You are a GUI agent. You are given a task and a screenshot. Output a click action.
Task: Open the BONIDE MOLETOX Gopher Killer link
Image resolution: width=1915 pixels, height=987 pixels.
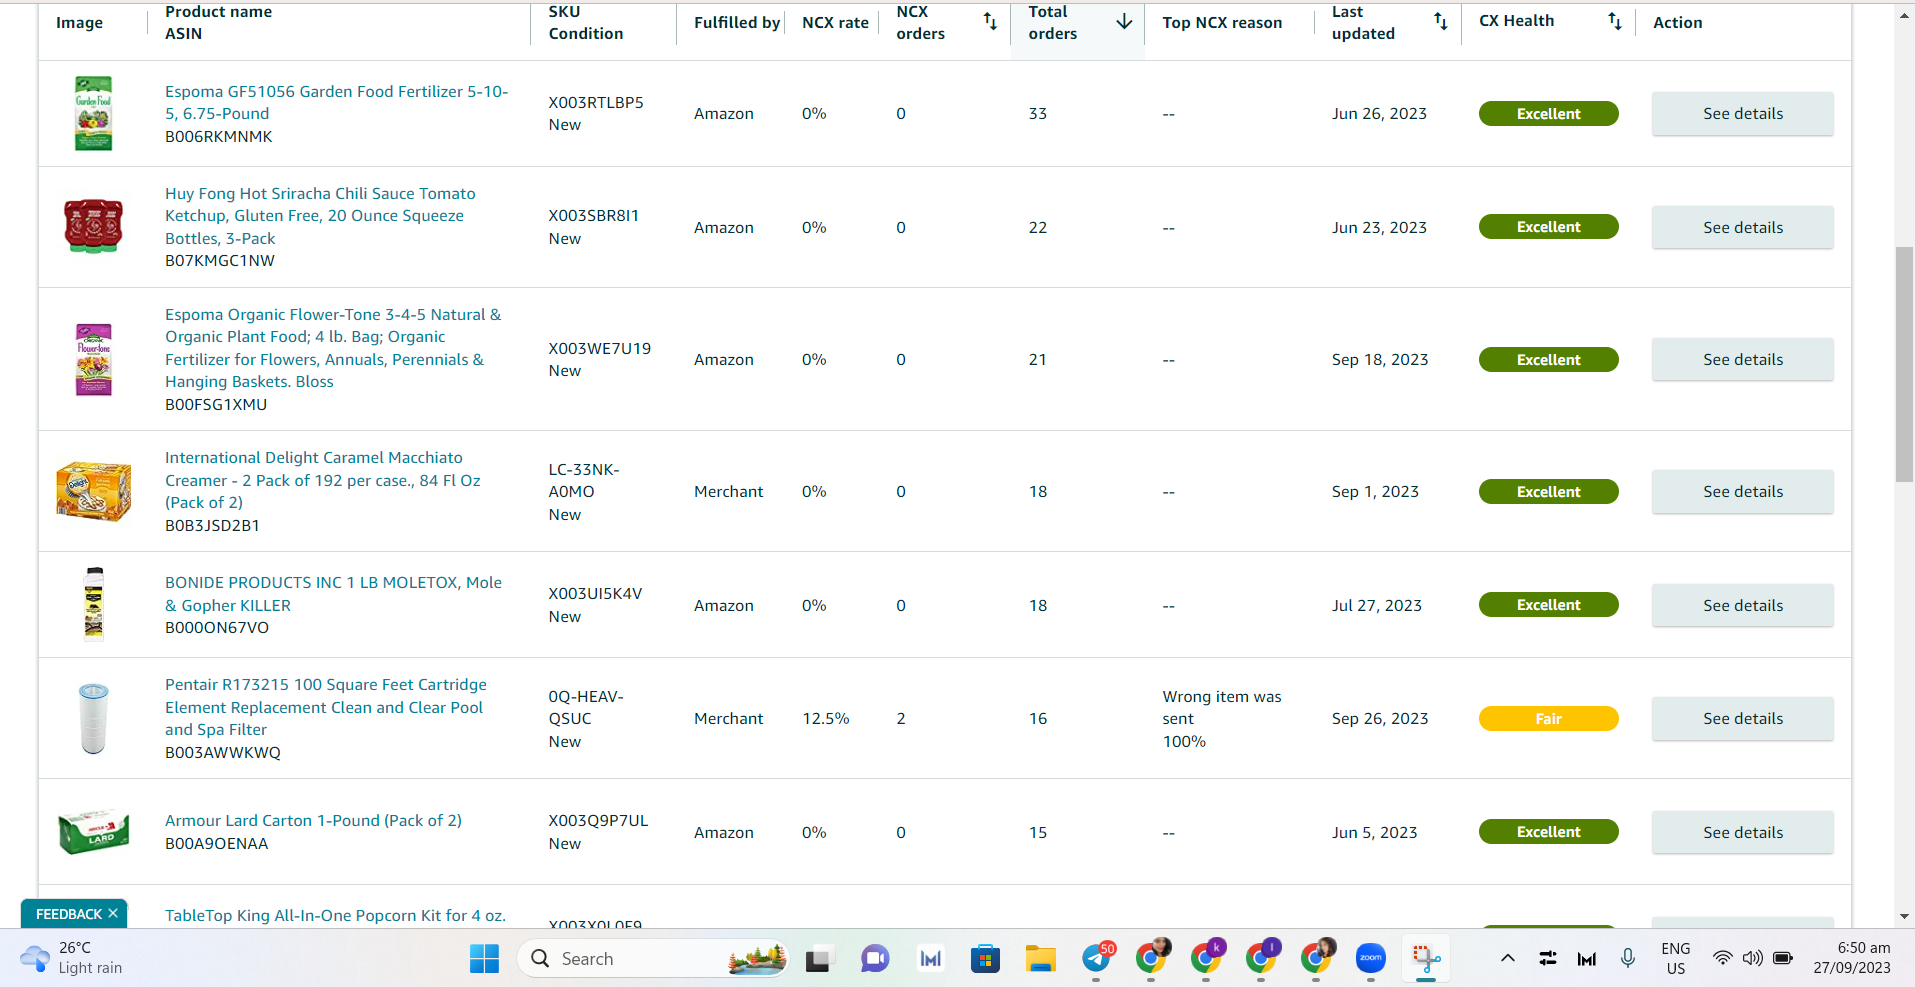333,594
